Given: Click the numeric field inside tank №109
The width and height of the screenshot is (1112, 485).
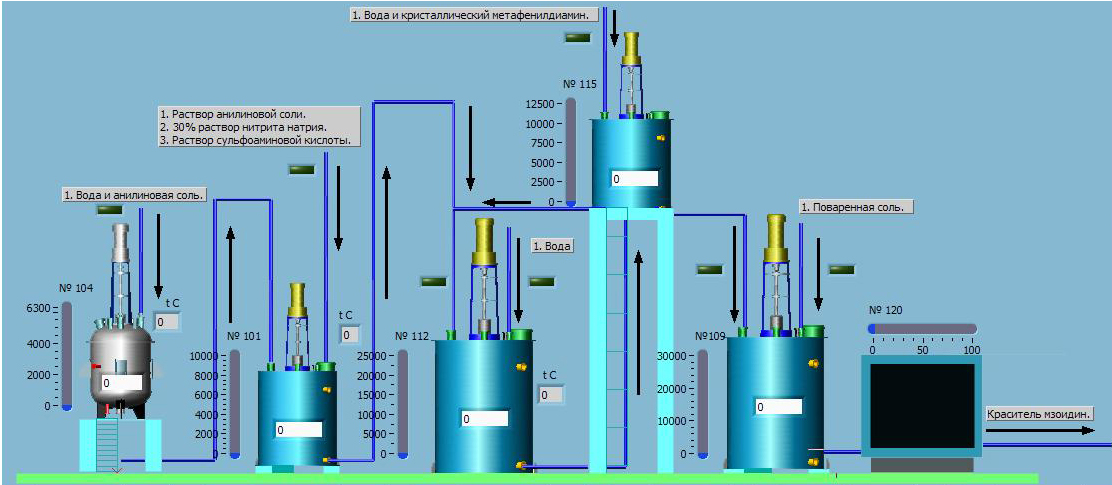Looking at the screenshot, I should point(778,406).
